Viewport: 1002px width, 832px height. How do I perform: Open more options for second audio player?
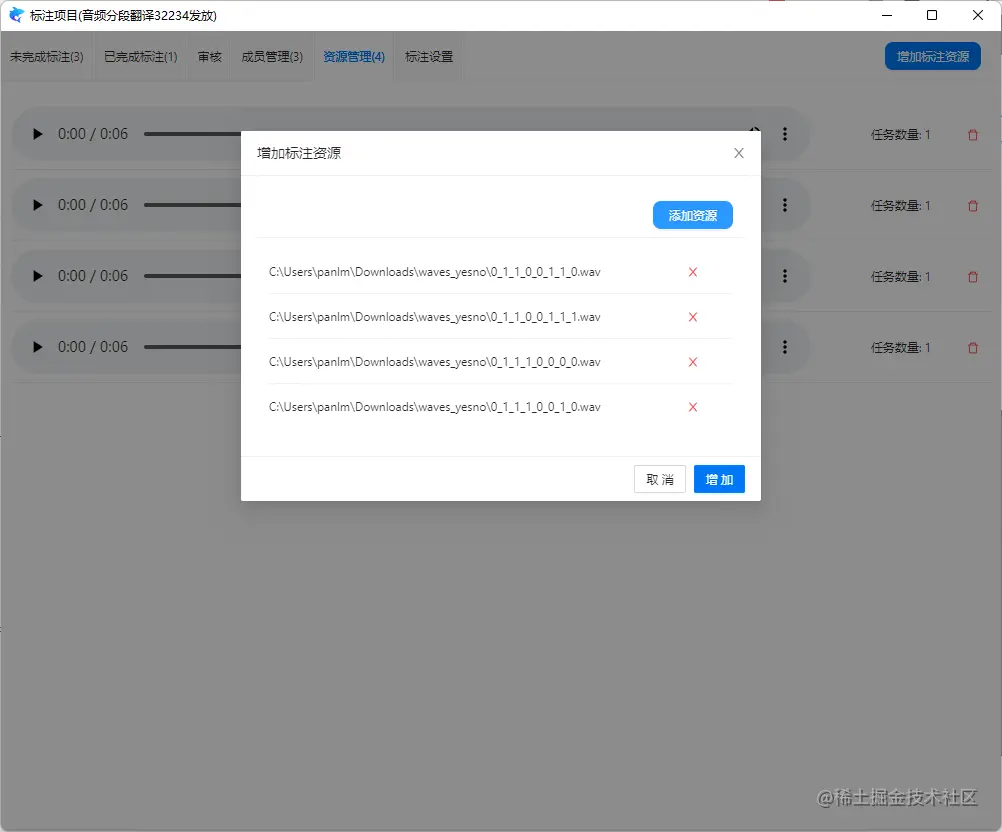pyautogui.click(x=785, y=205)
